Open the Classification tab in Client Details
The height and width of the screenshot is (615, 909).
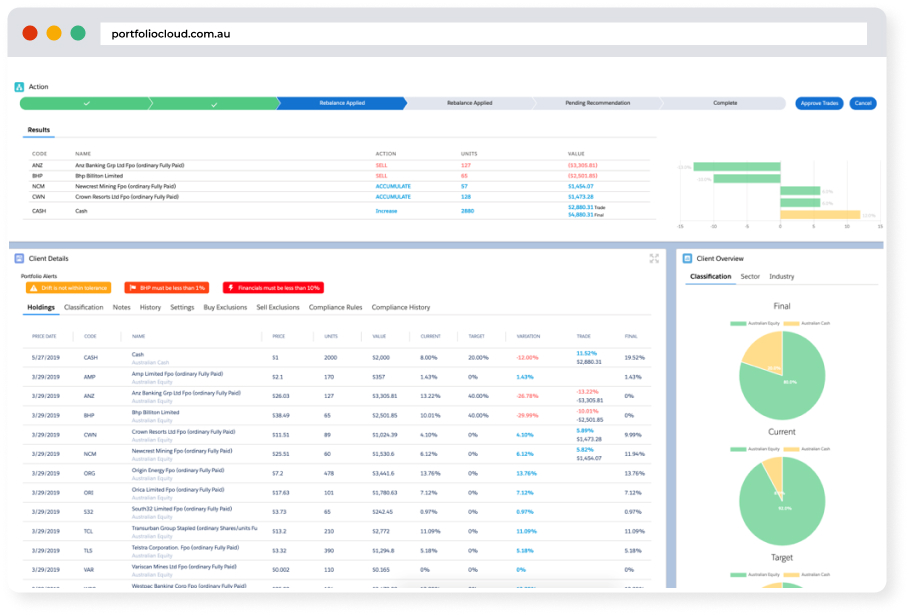[x=83, y=307]
